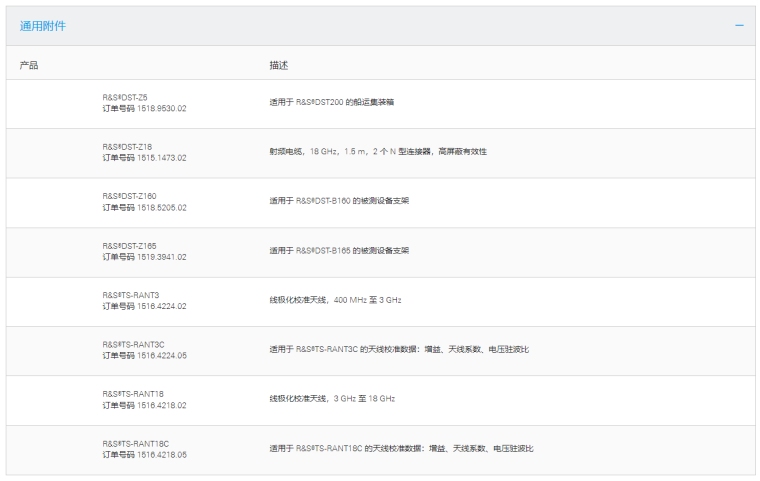Open the R&S DST-Z160 product entry
Screen dimensions: 760x481
pos(129,195)
